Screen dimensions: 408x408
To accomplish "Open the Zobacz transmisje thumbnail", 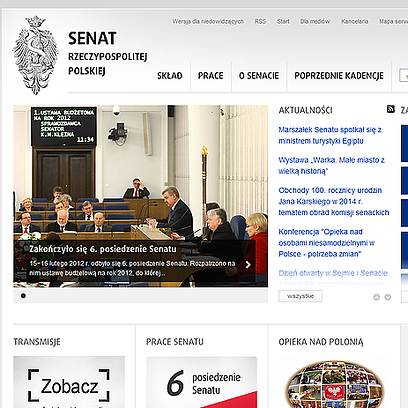I will (x=69, y=382).
